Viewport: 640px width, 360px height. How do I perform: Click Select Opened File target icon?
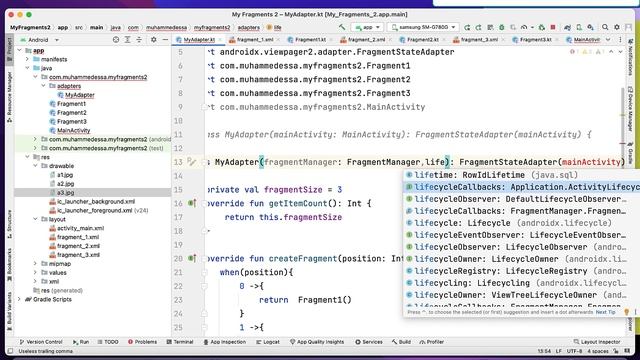(x=116, y=40)
